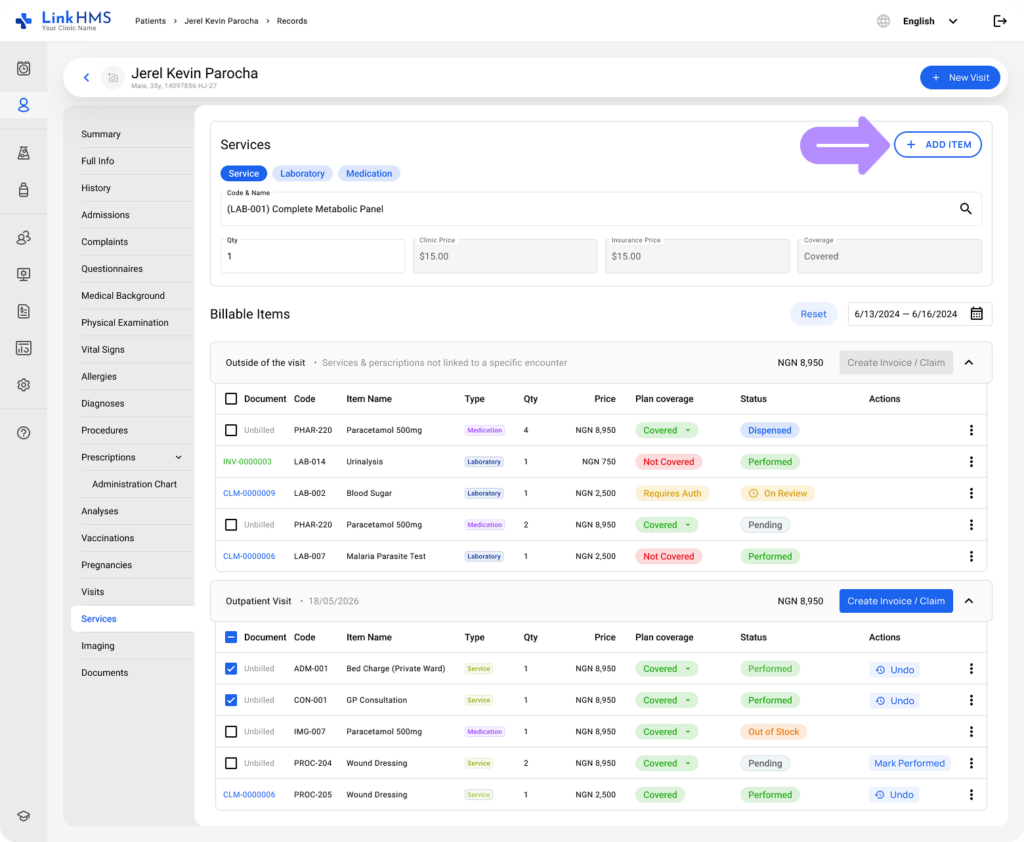The height and width of the screenshot is (842, 1024).
Task: Click Create Invoice / Claim for Outpatient Visit
Action: click(x=896, y=601)
